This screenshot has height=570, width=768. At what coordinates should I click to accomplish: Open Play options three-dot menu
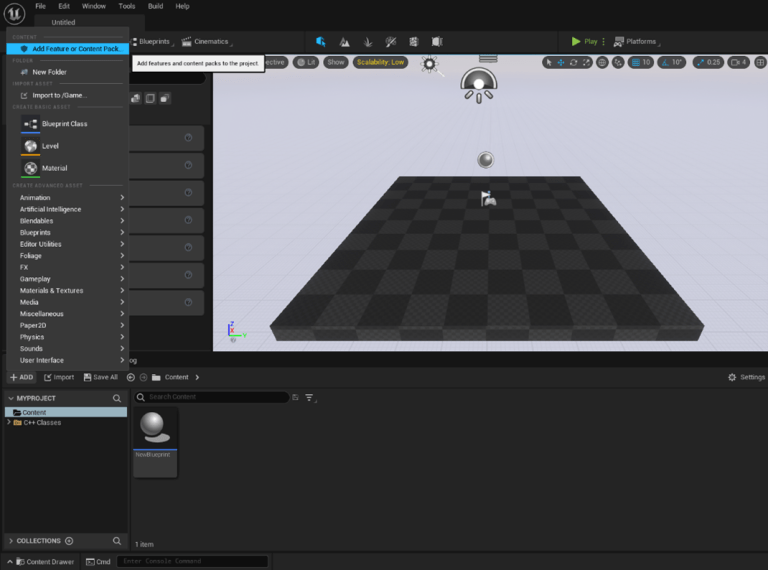[603, 42]
